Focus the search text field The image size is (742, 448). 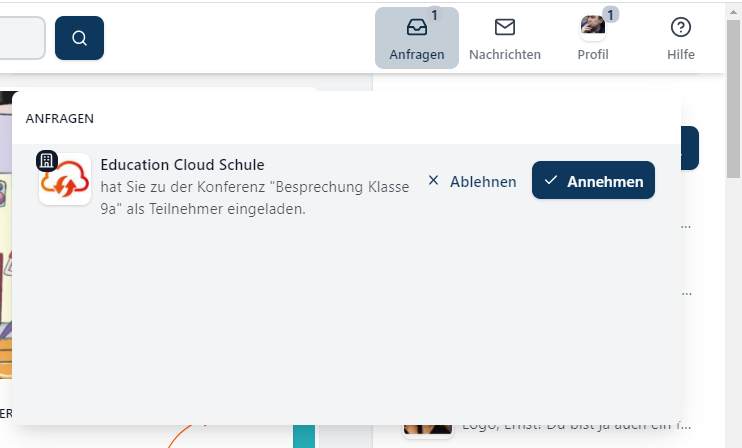[x=20, y=38]
